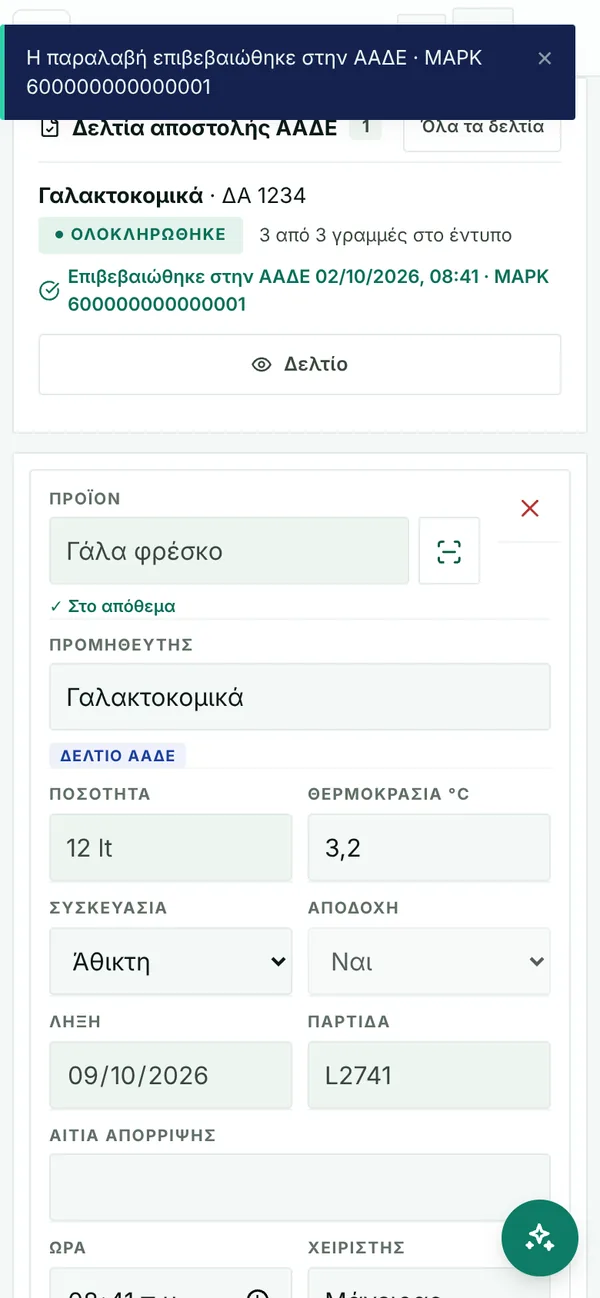
Task: Click the Προμηθευτής field with Γαλακτοκομικά
Action: point(300,697)
